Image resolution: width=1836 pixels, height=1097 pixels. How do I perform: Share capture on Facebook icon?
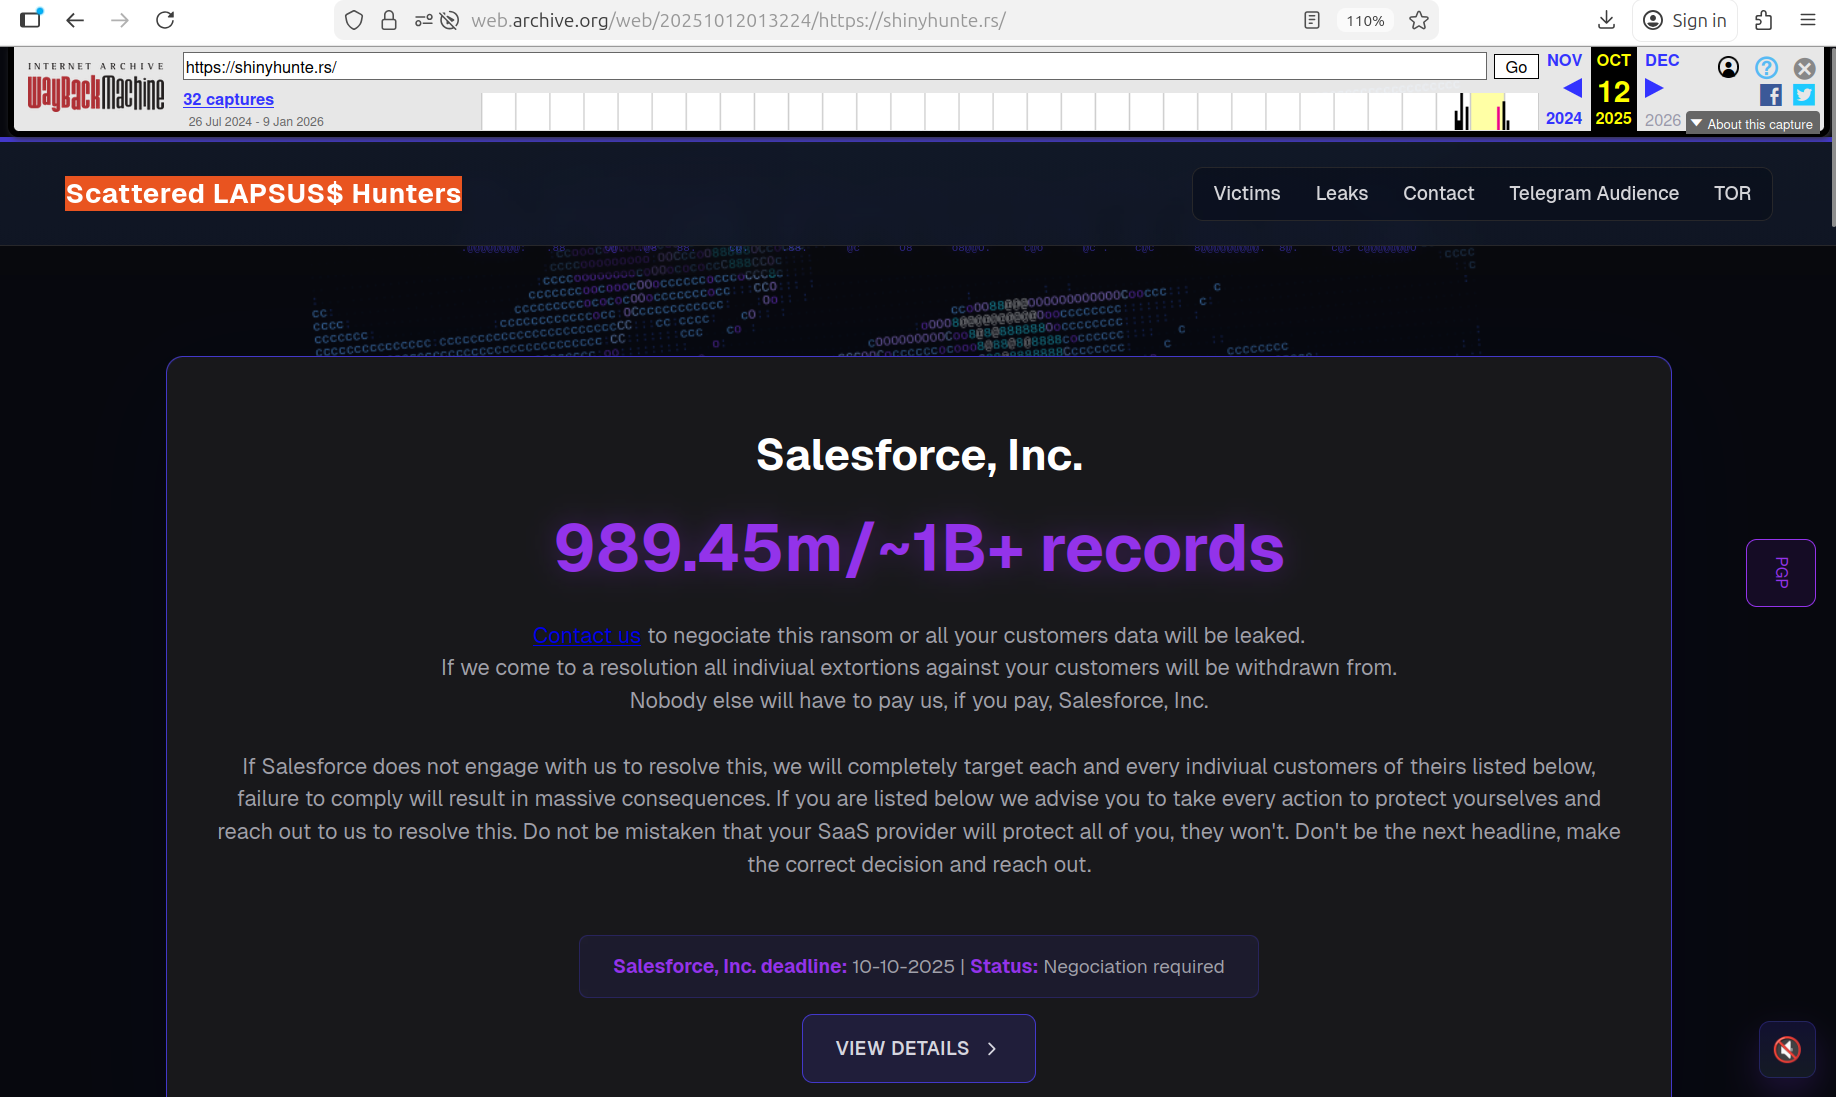click(1770, 95)
